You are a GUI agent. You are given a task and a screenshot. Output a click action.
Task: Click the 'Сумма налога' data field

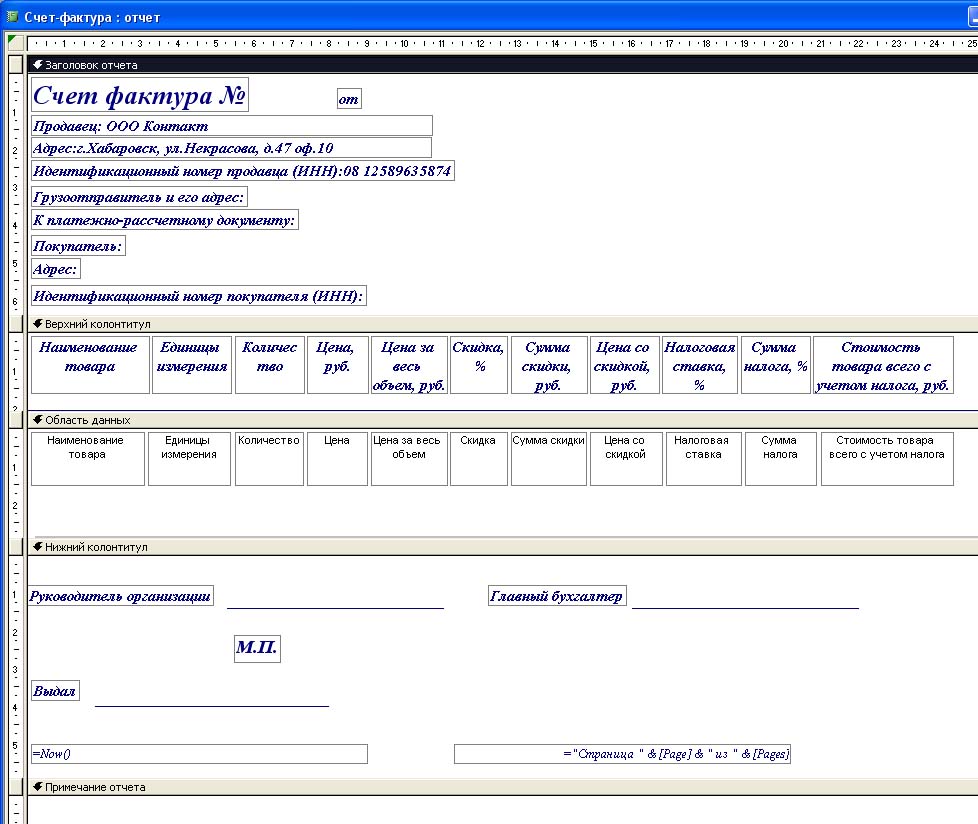781,458
